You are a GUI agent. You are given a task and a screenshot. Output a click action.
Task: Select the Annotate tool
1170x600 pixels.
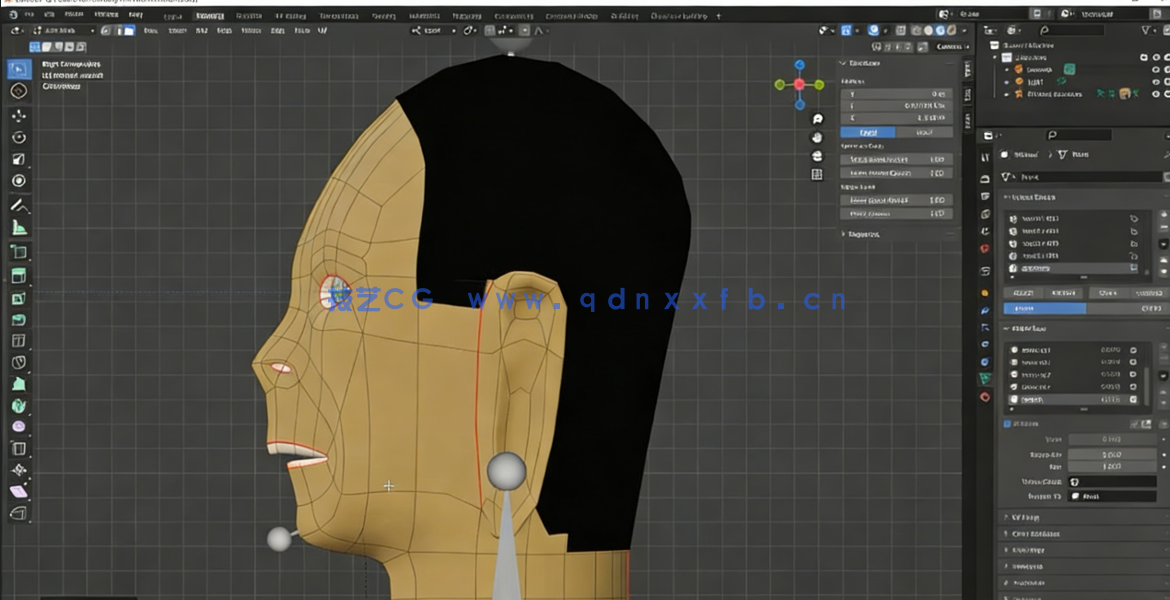tap(18, 203)
